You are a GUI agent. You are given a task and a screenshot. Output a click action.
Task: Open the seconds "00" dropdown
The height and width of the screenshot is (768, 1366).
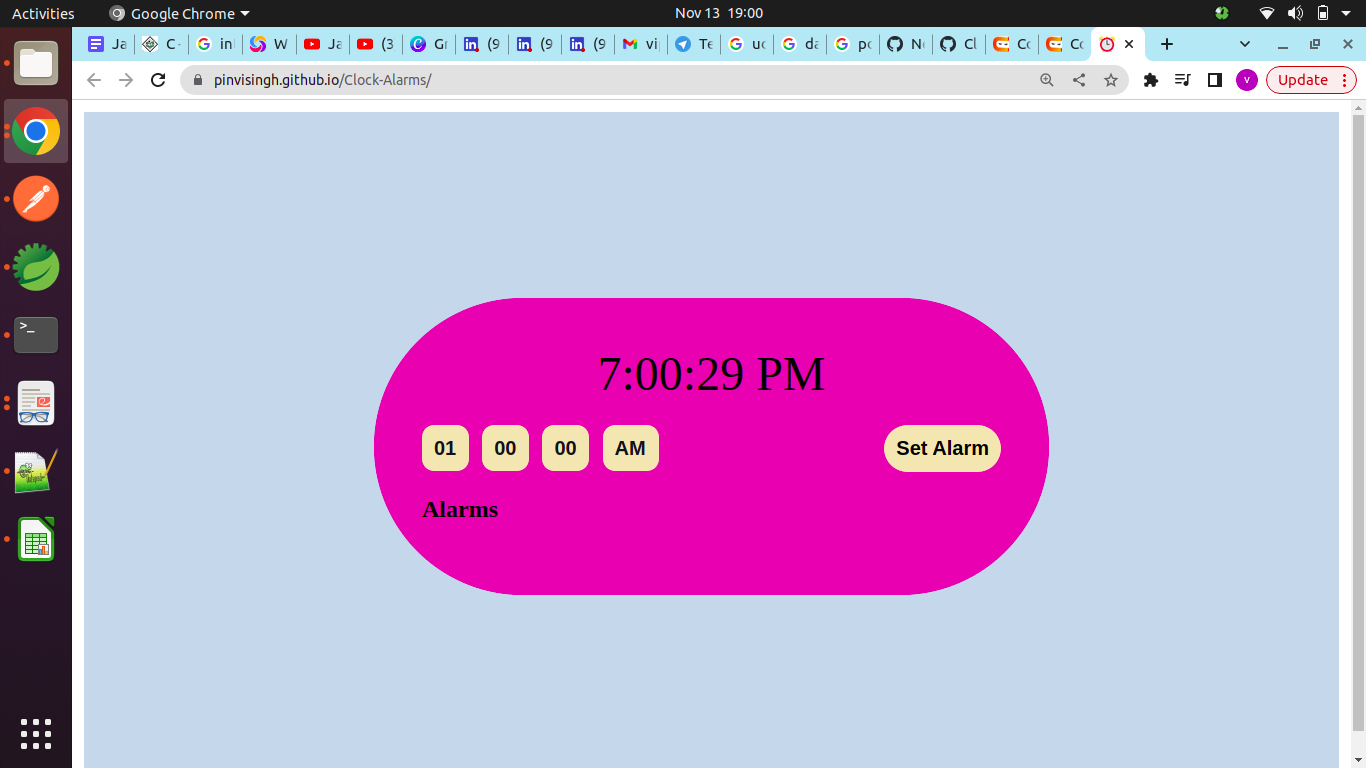pyautogui.click(x=565, y=448)
